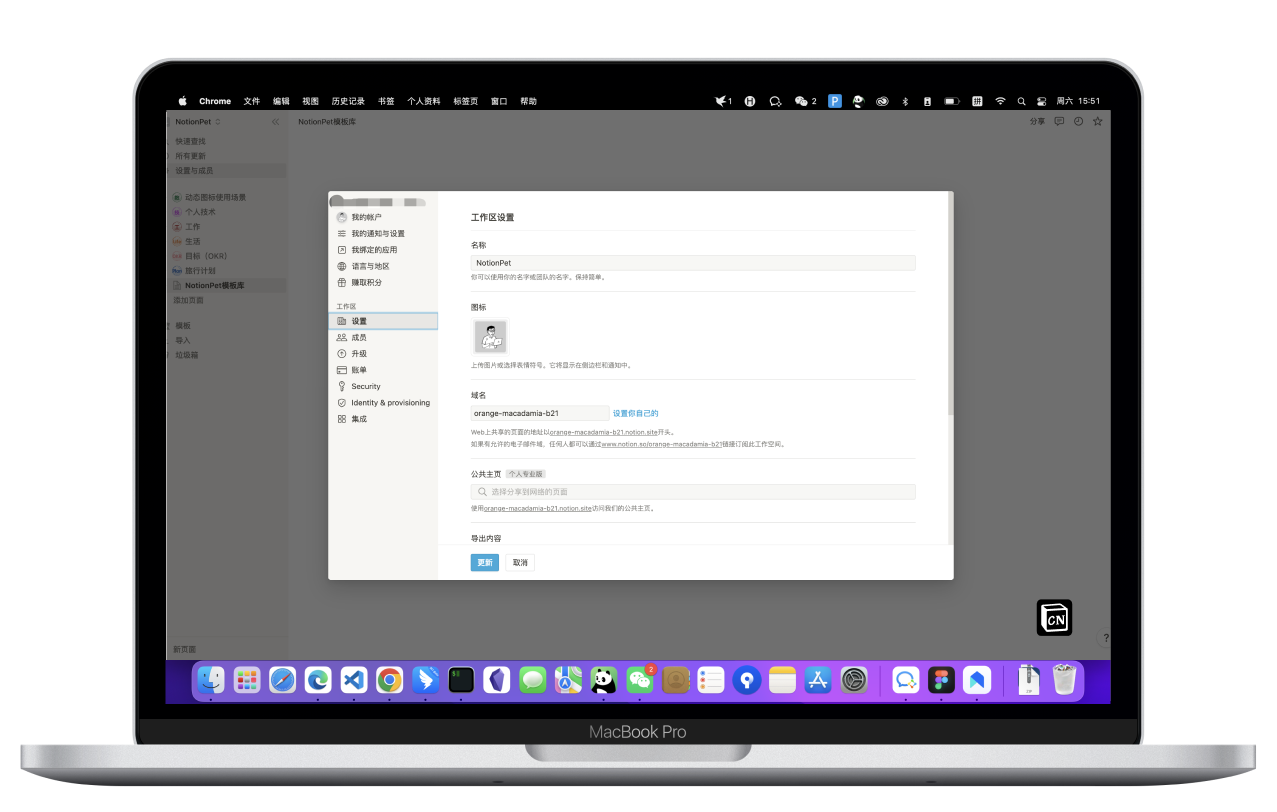This screenshot has width=1277, height=812.
Task: Click the workspace name field containing NotionPet
Action: coord(693,263)
